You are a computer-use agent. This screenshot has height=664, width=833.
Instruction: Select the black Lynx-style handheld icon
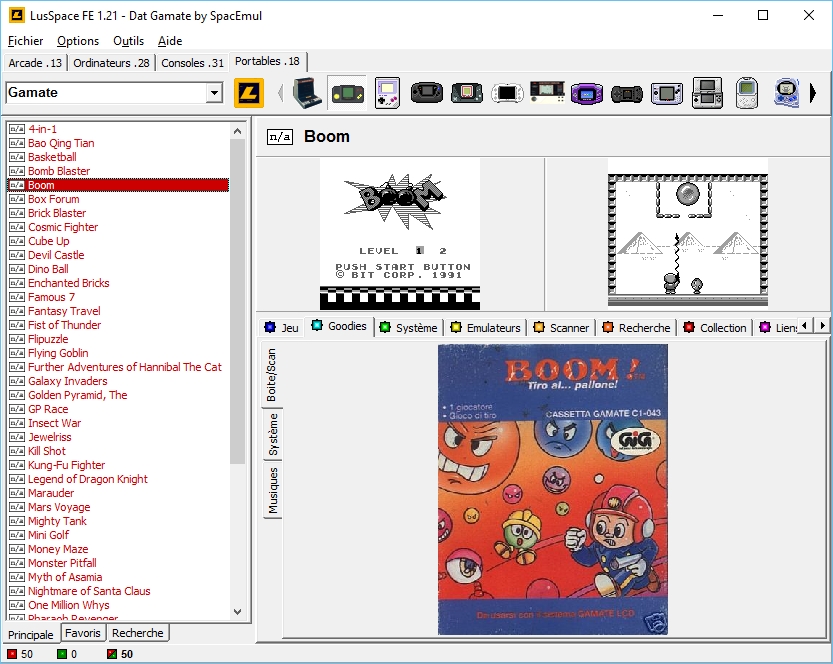627,94
